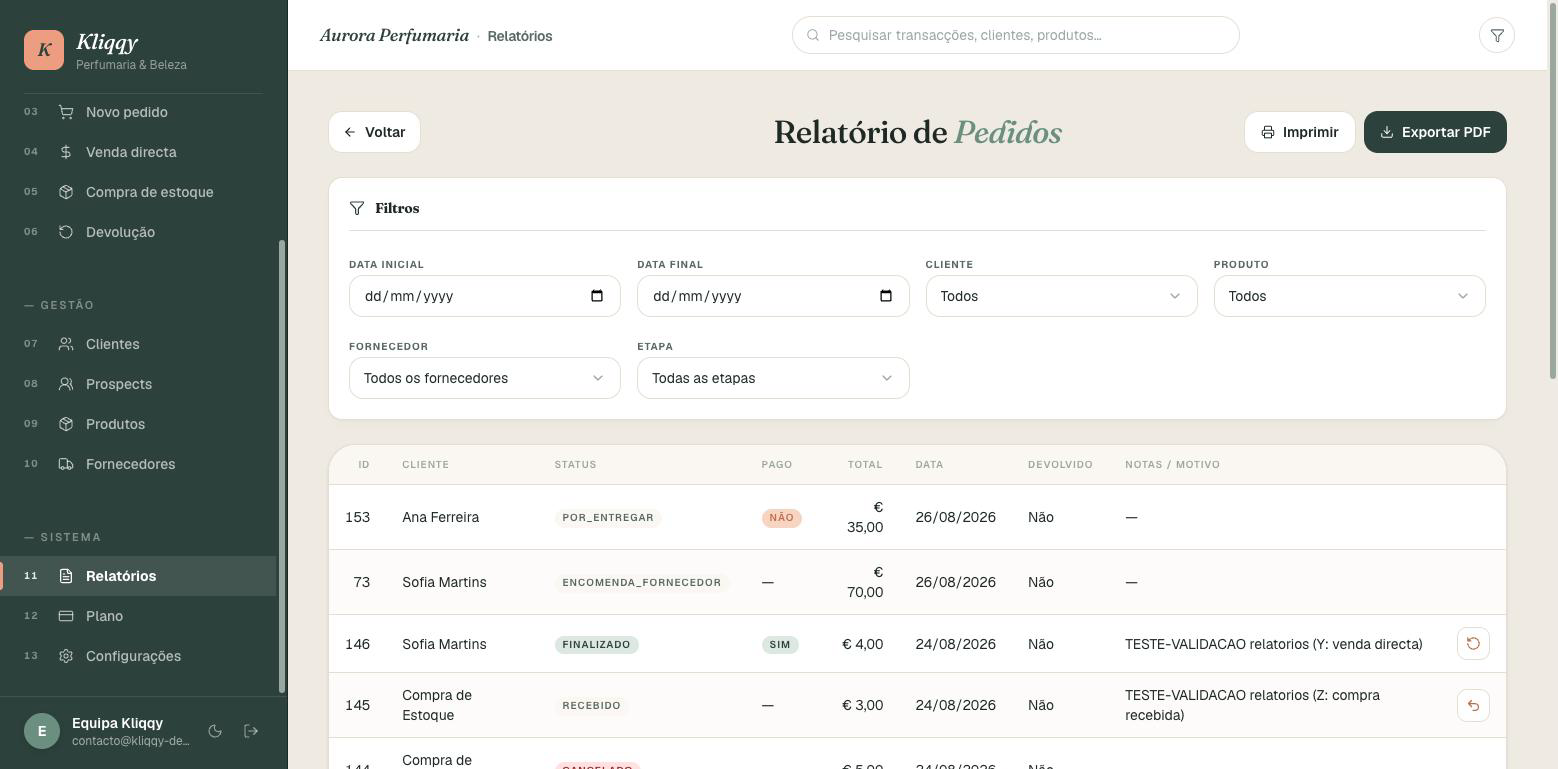Viewport: 1558px width, 769px height.
Task: Click return icon on order 145 row
Action: 1473,705
